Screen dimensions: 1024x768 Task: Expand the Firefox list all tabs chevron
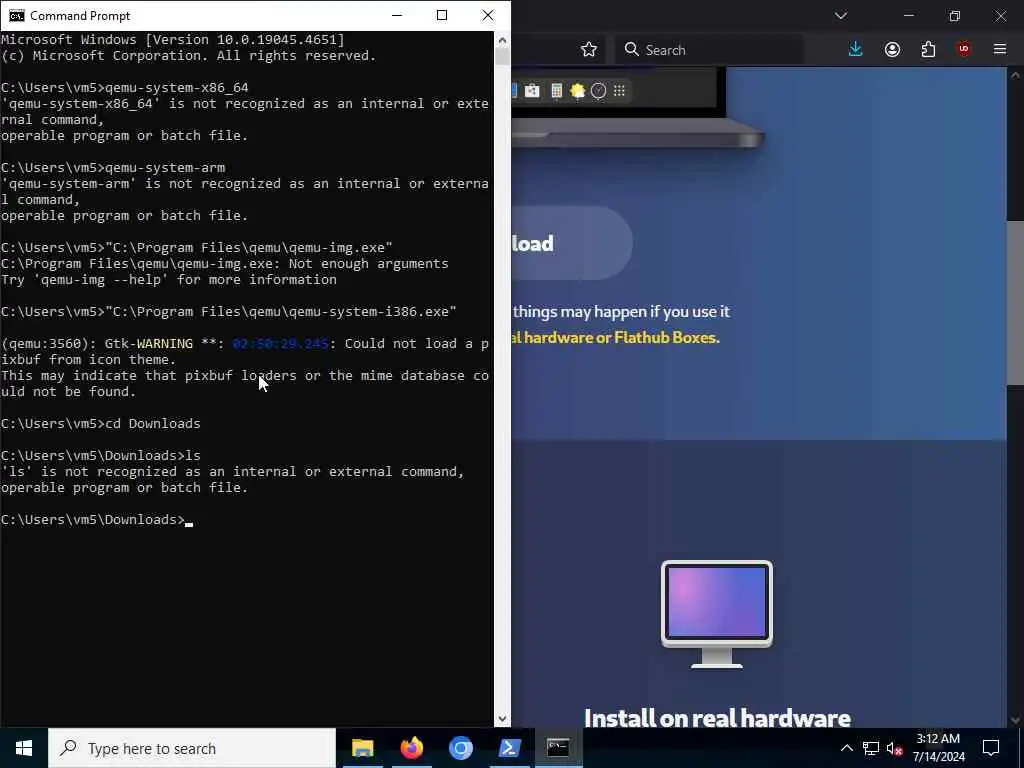tap(840, 16)
